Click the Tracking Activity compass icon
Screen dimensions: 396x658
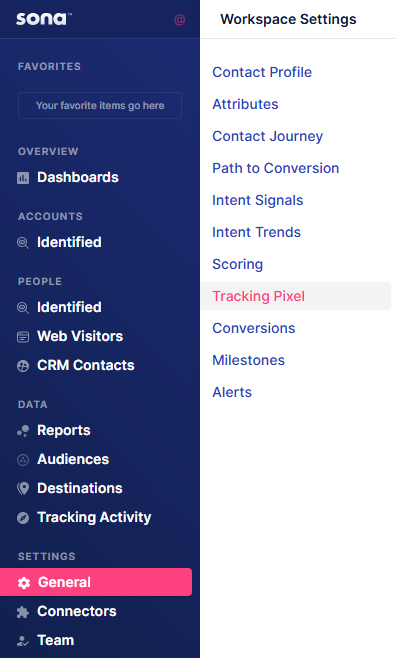[23, 518]
